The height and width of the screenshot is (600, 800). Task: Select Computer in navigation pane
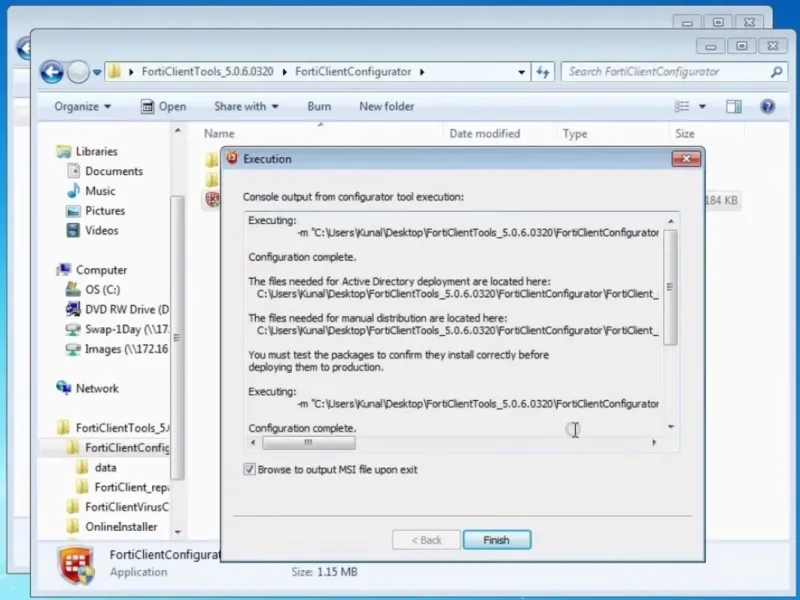101,270
